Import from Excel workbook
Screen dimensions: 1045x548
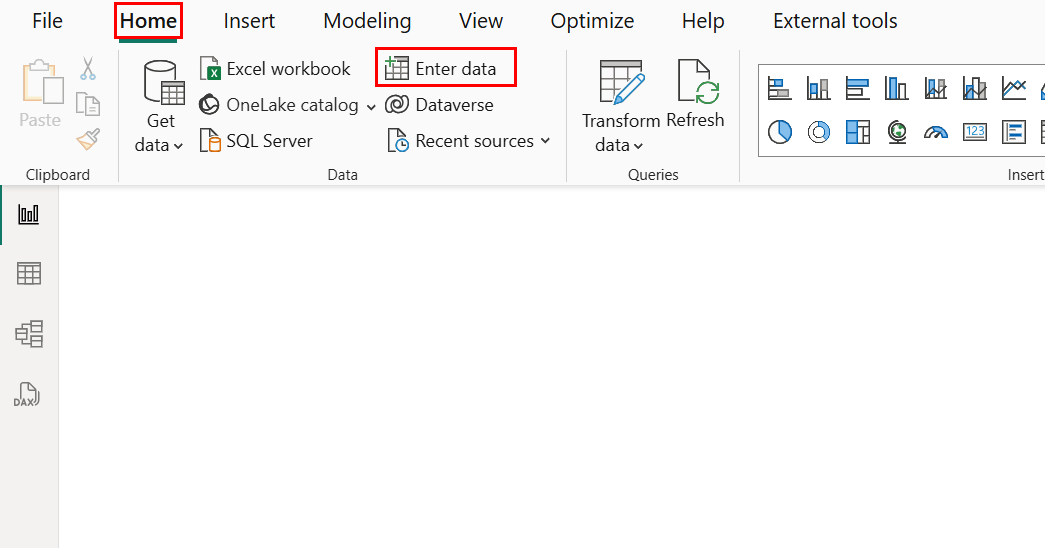click(x=275, y=69)
